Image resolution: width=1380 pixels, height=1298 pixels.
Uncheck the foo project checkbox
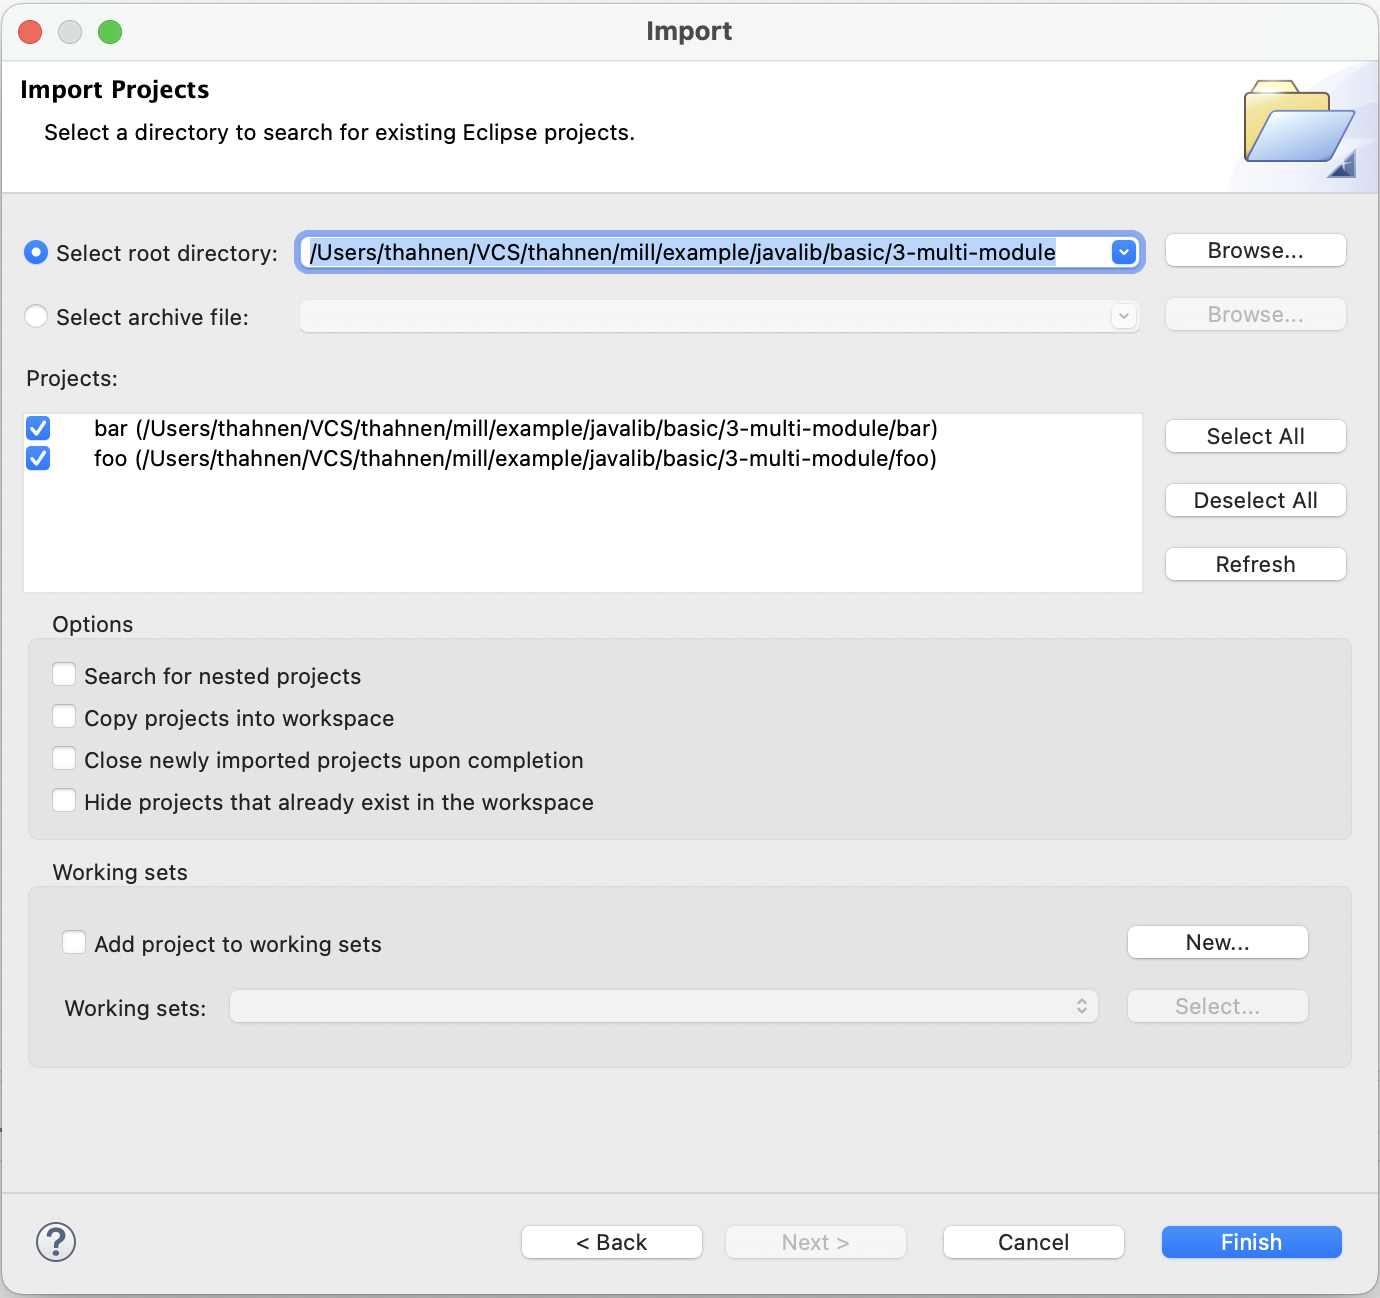point(38,459)
